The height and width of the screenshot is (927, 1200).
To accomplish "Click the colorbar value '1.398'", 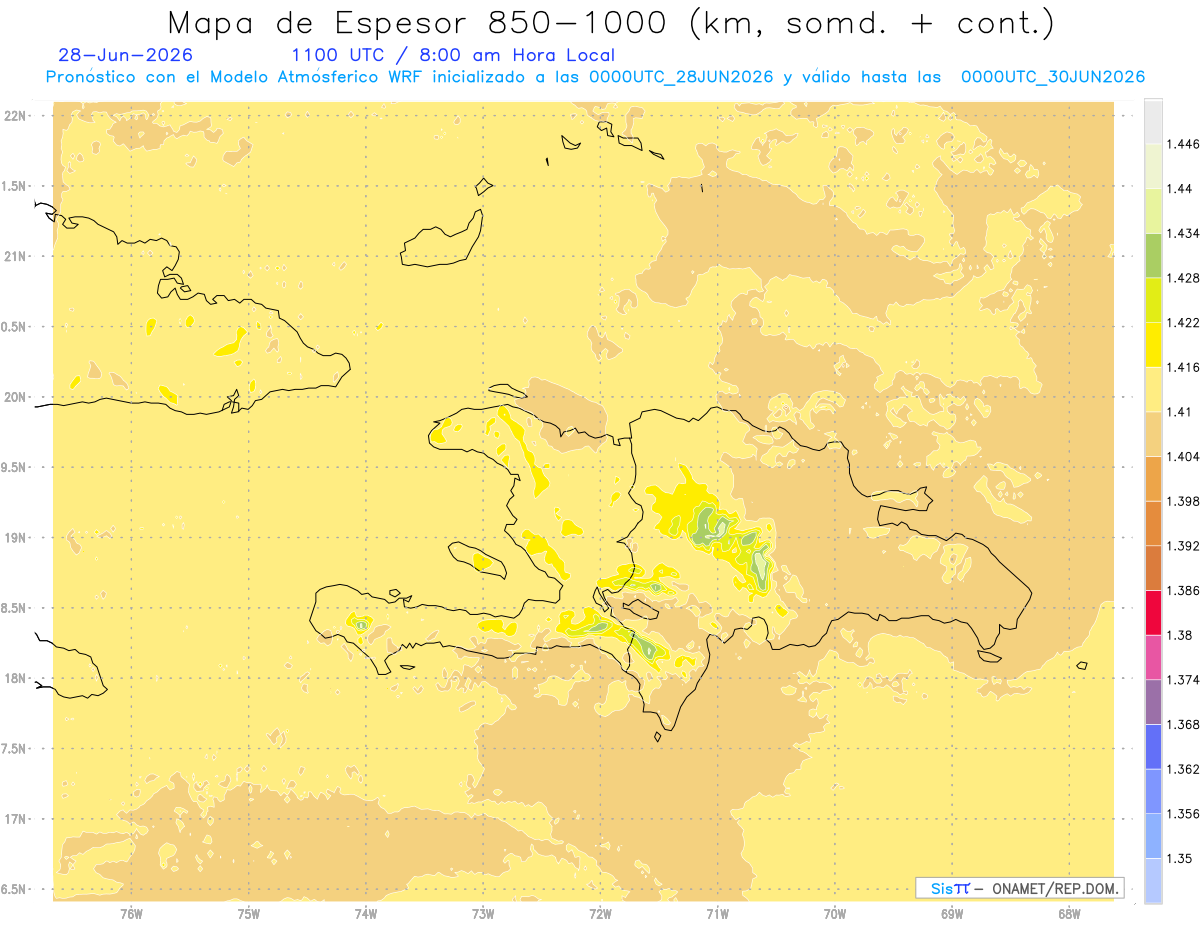I will tap(1182, 501).
